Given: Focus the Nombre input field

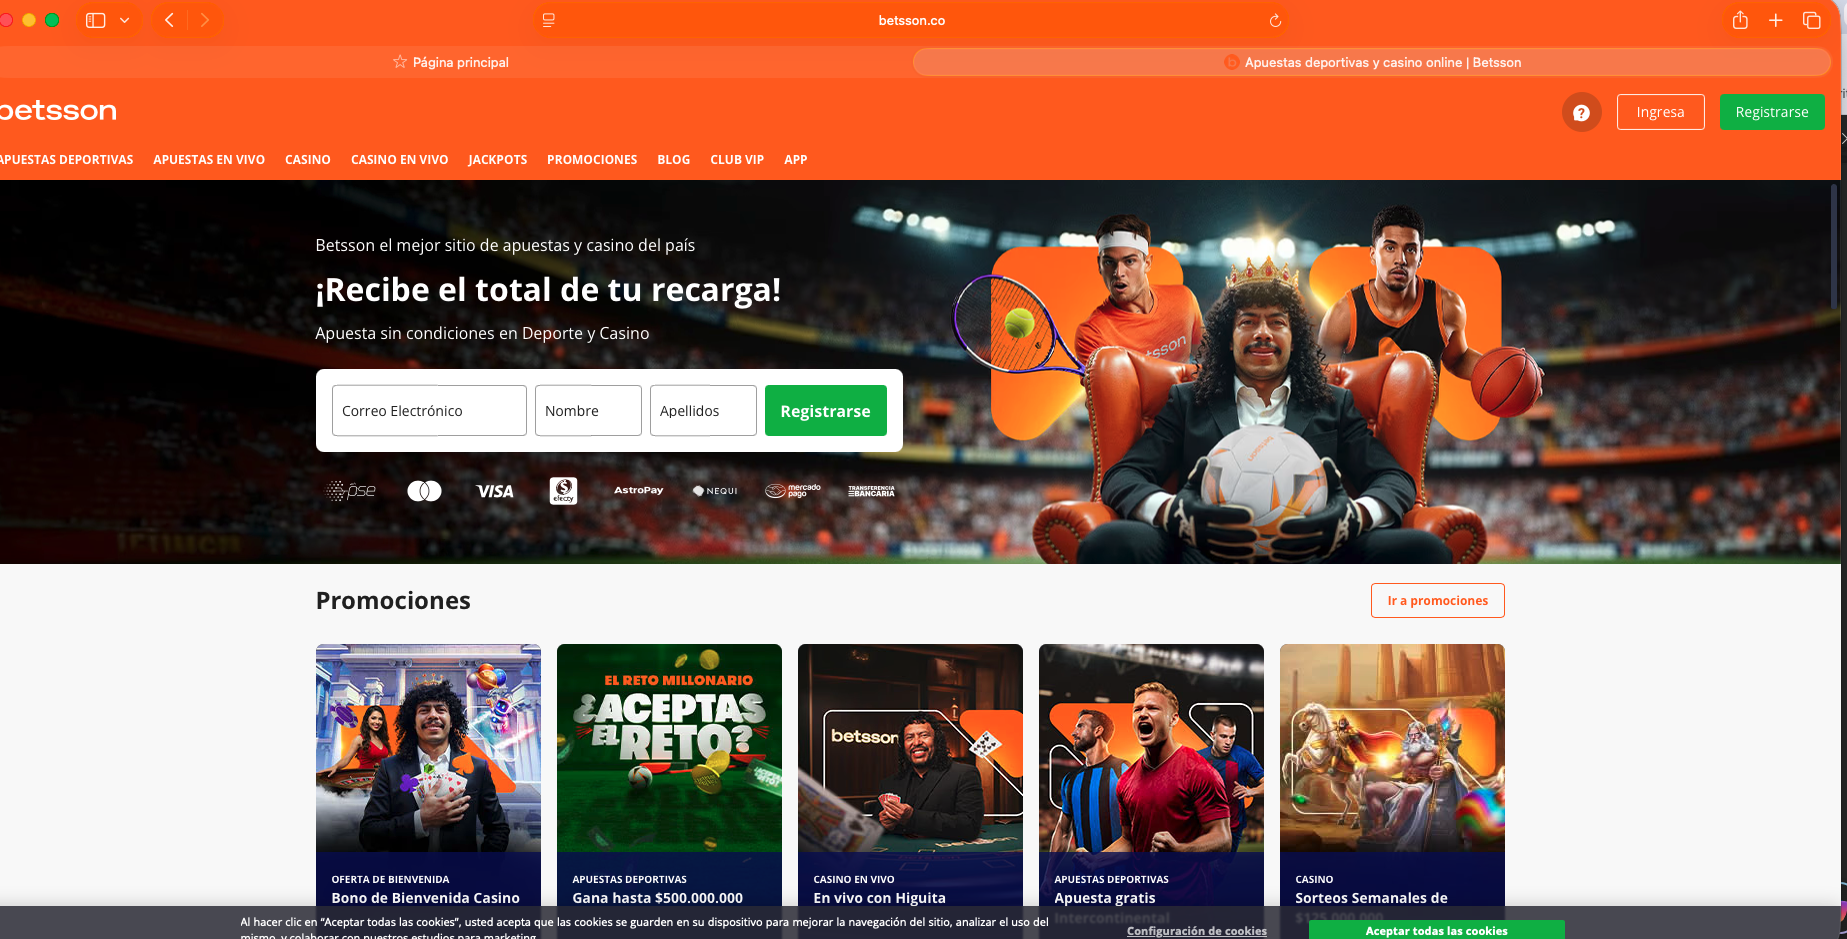Looking at the screenshot, I should [x=588, y=411].
